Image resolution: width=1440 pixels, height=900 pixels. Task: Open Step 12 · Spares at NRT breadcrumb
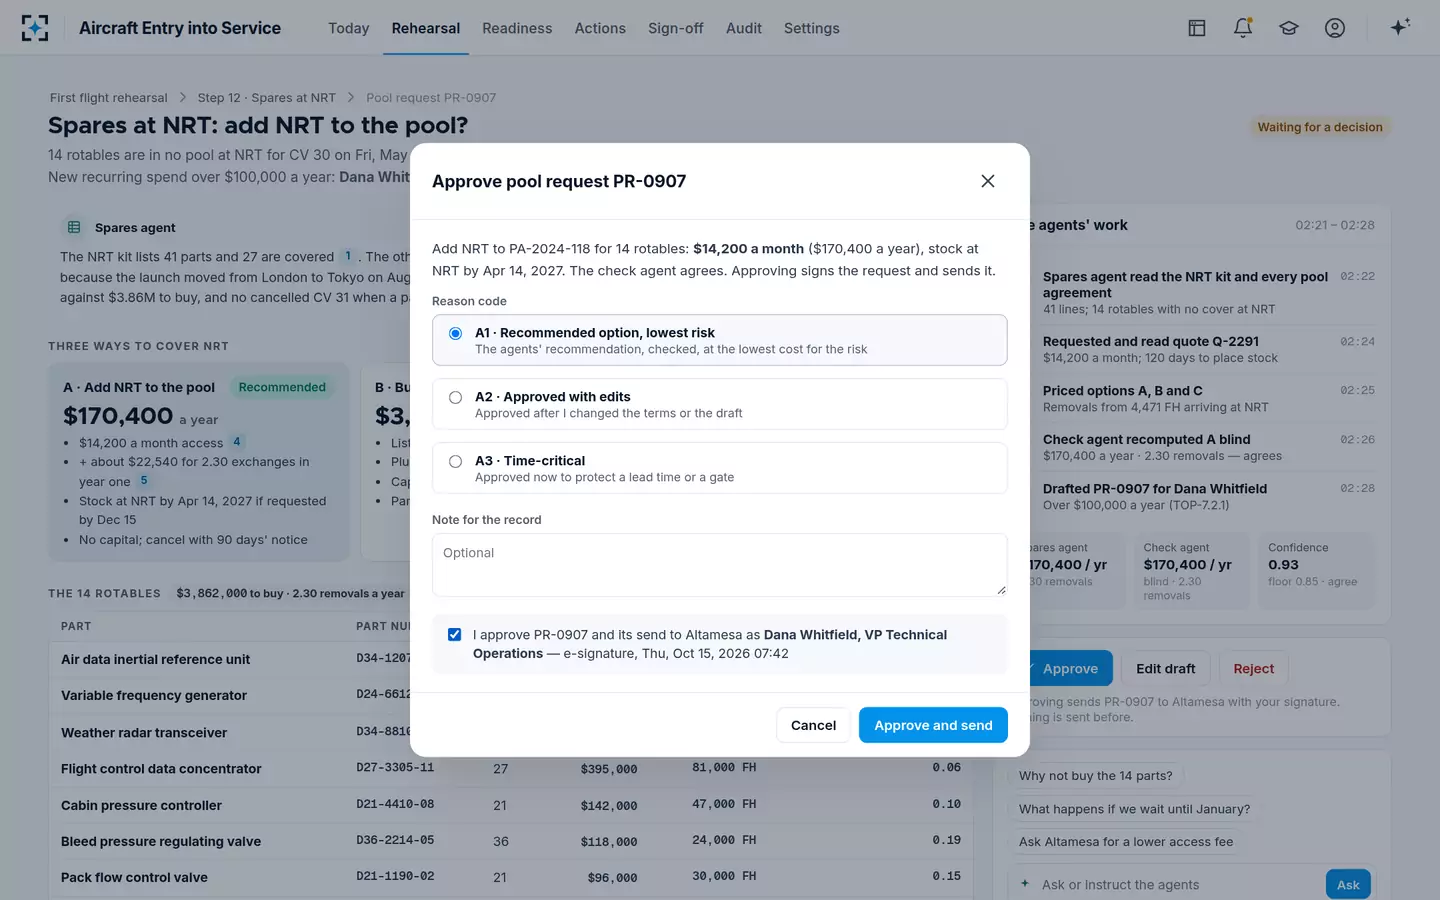pos(267,98)
